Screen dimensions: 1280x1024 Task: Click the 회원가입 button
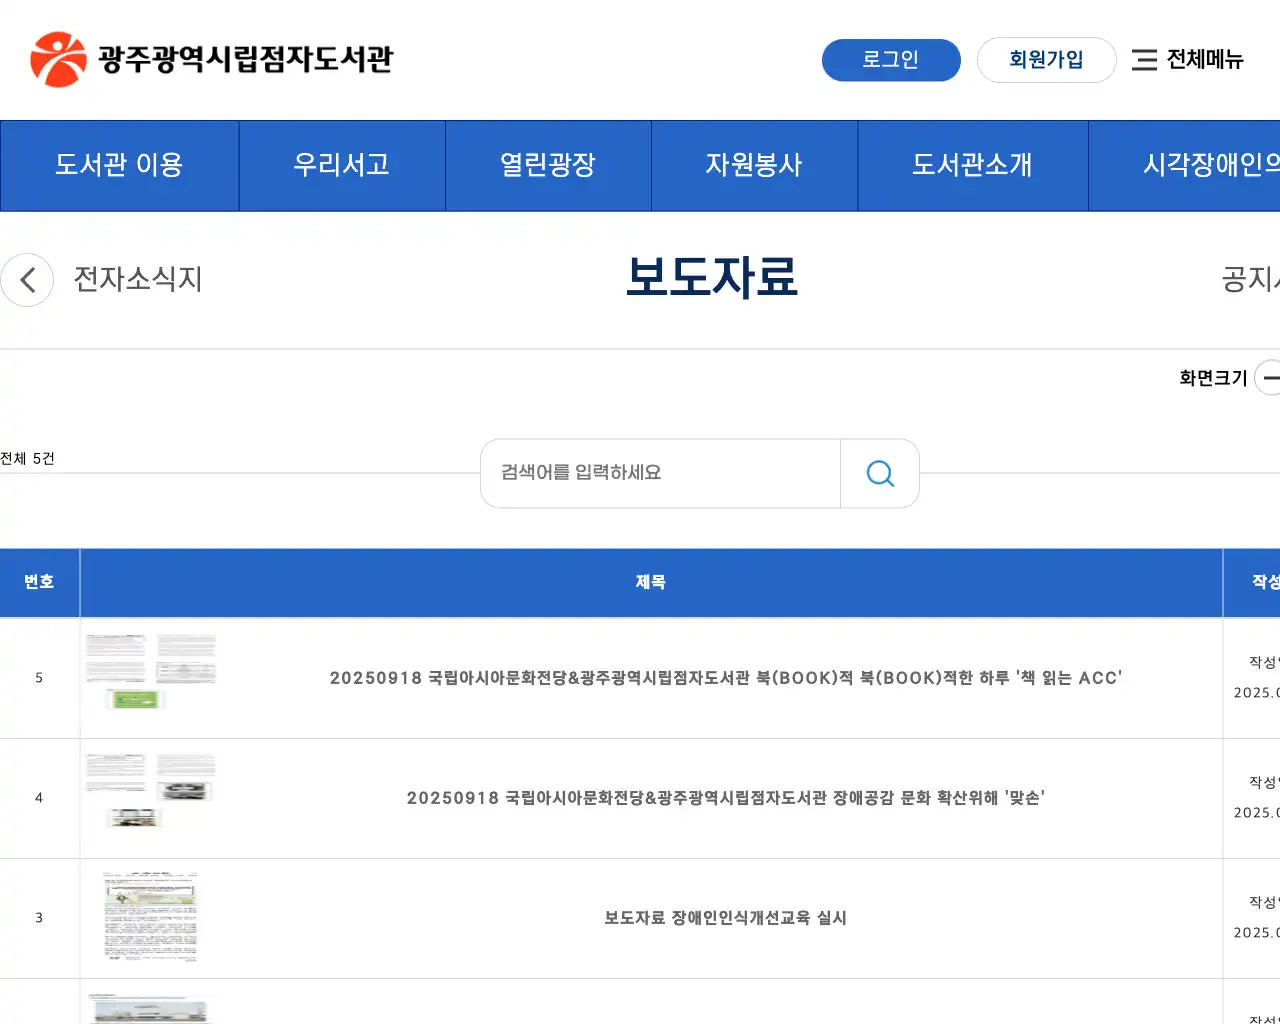coord(1046,60)
